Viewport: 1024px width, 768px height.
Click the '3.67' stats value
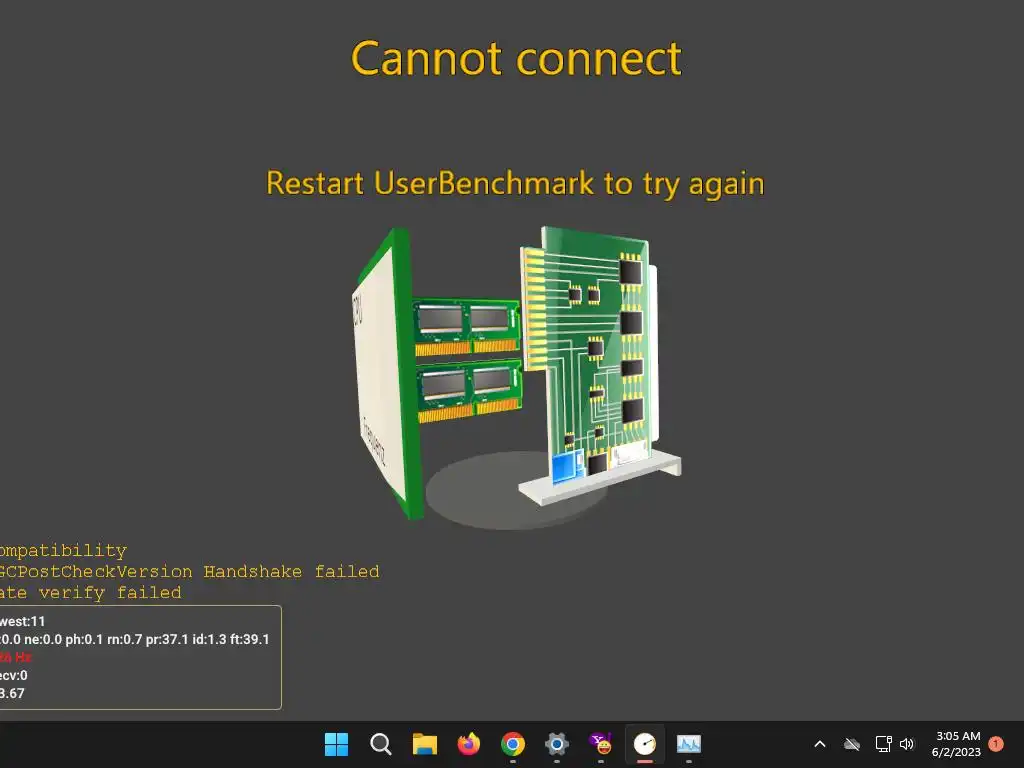(12, 694)
